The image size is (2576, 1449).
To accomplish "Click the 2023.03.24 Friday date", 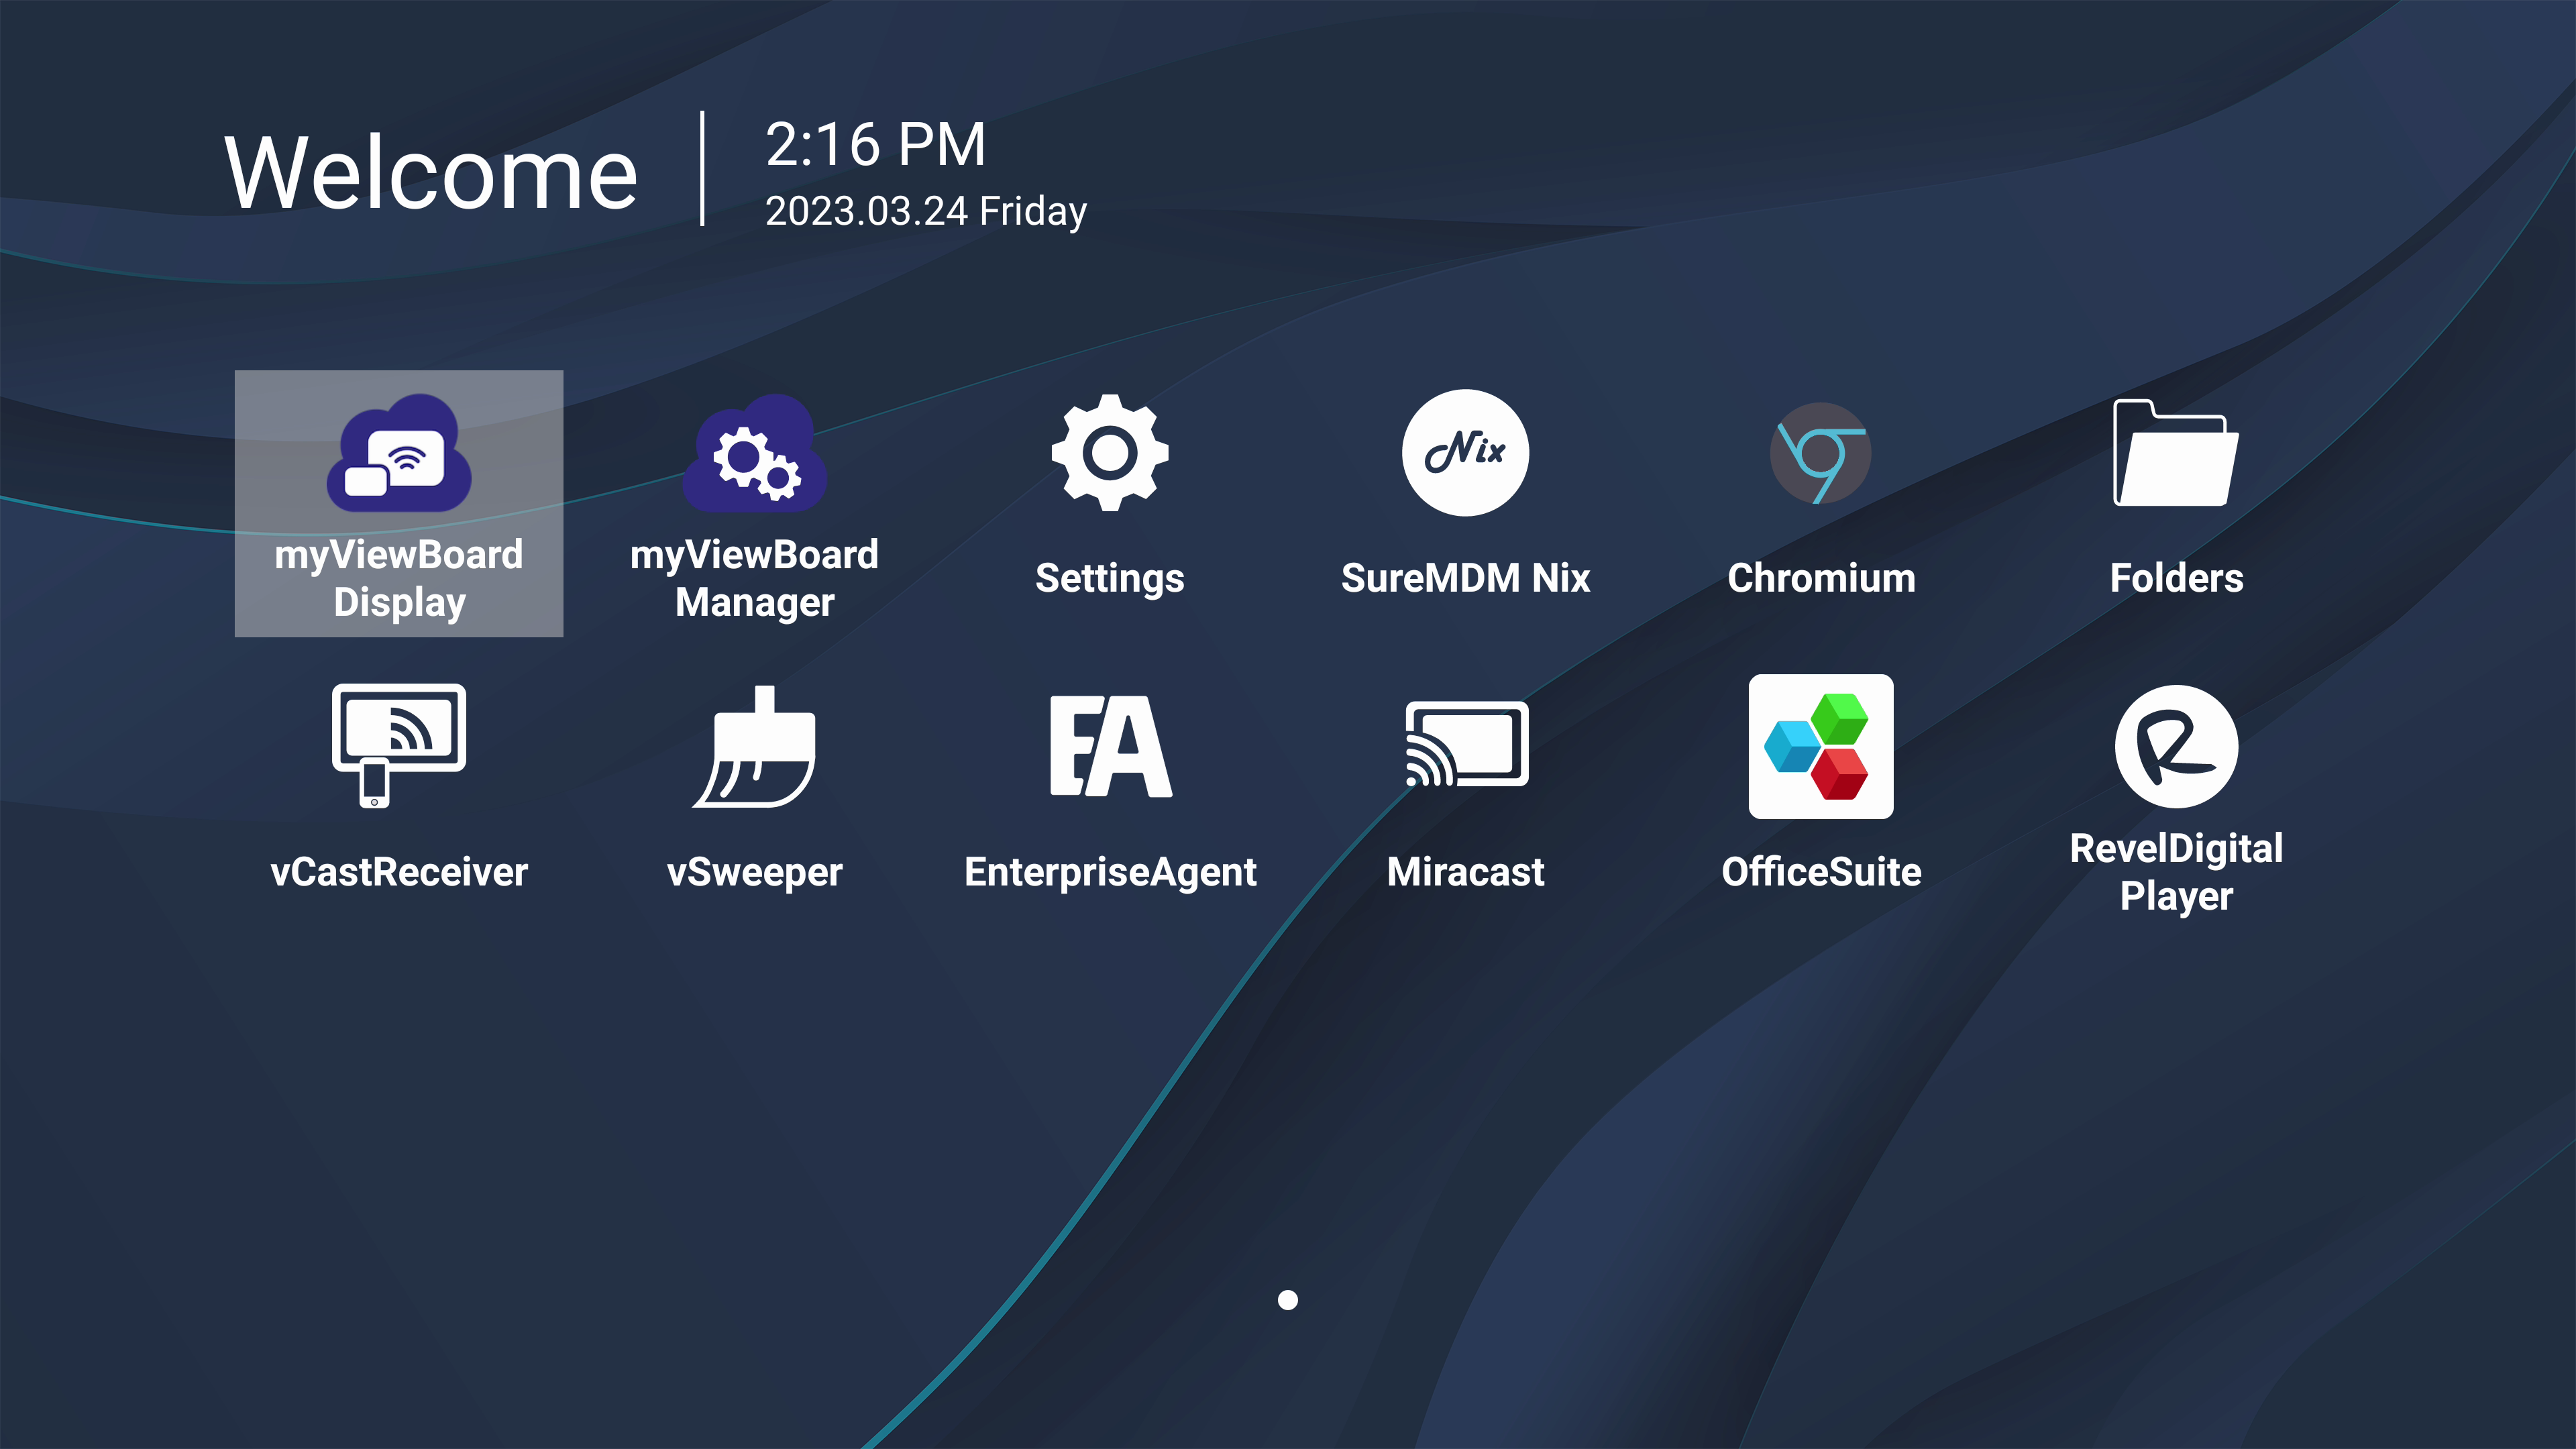I will [925, 211].
